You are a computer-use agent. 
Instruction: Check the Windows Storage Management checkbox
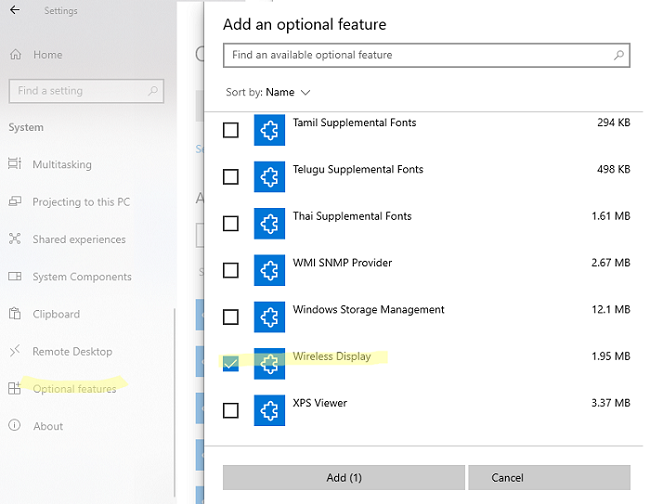tap(230, 317)
